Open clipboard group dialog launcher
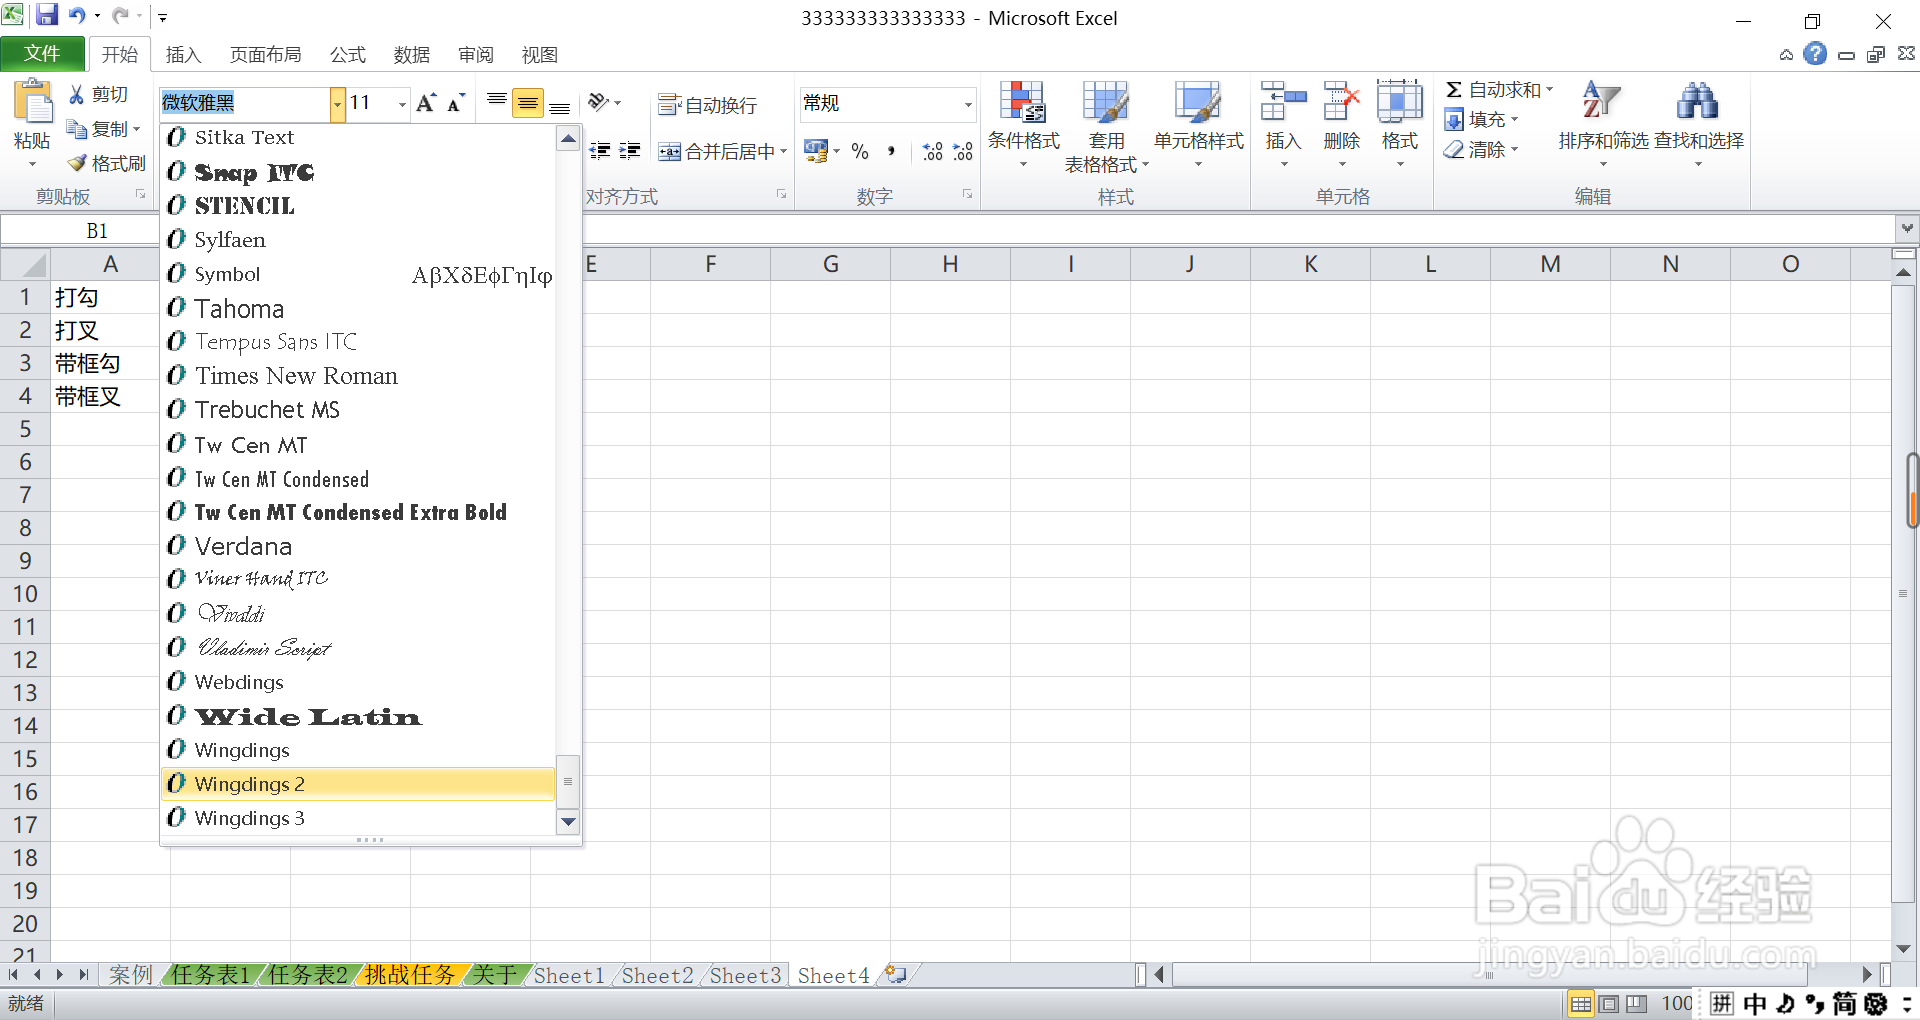 pyautogui.click(x=140, y=195)
